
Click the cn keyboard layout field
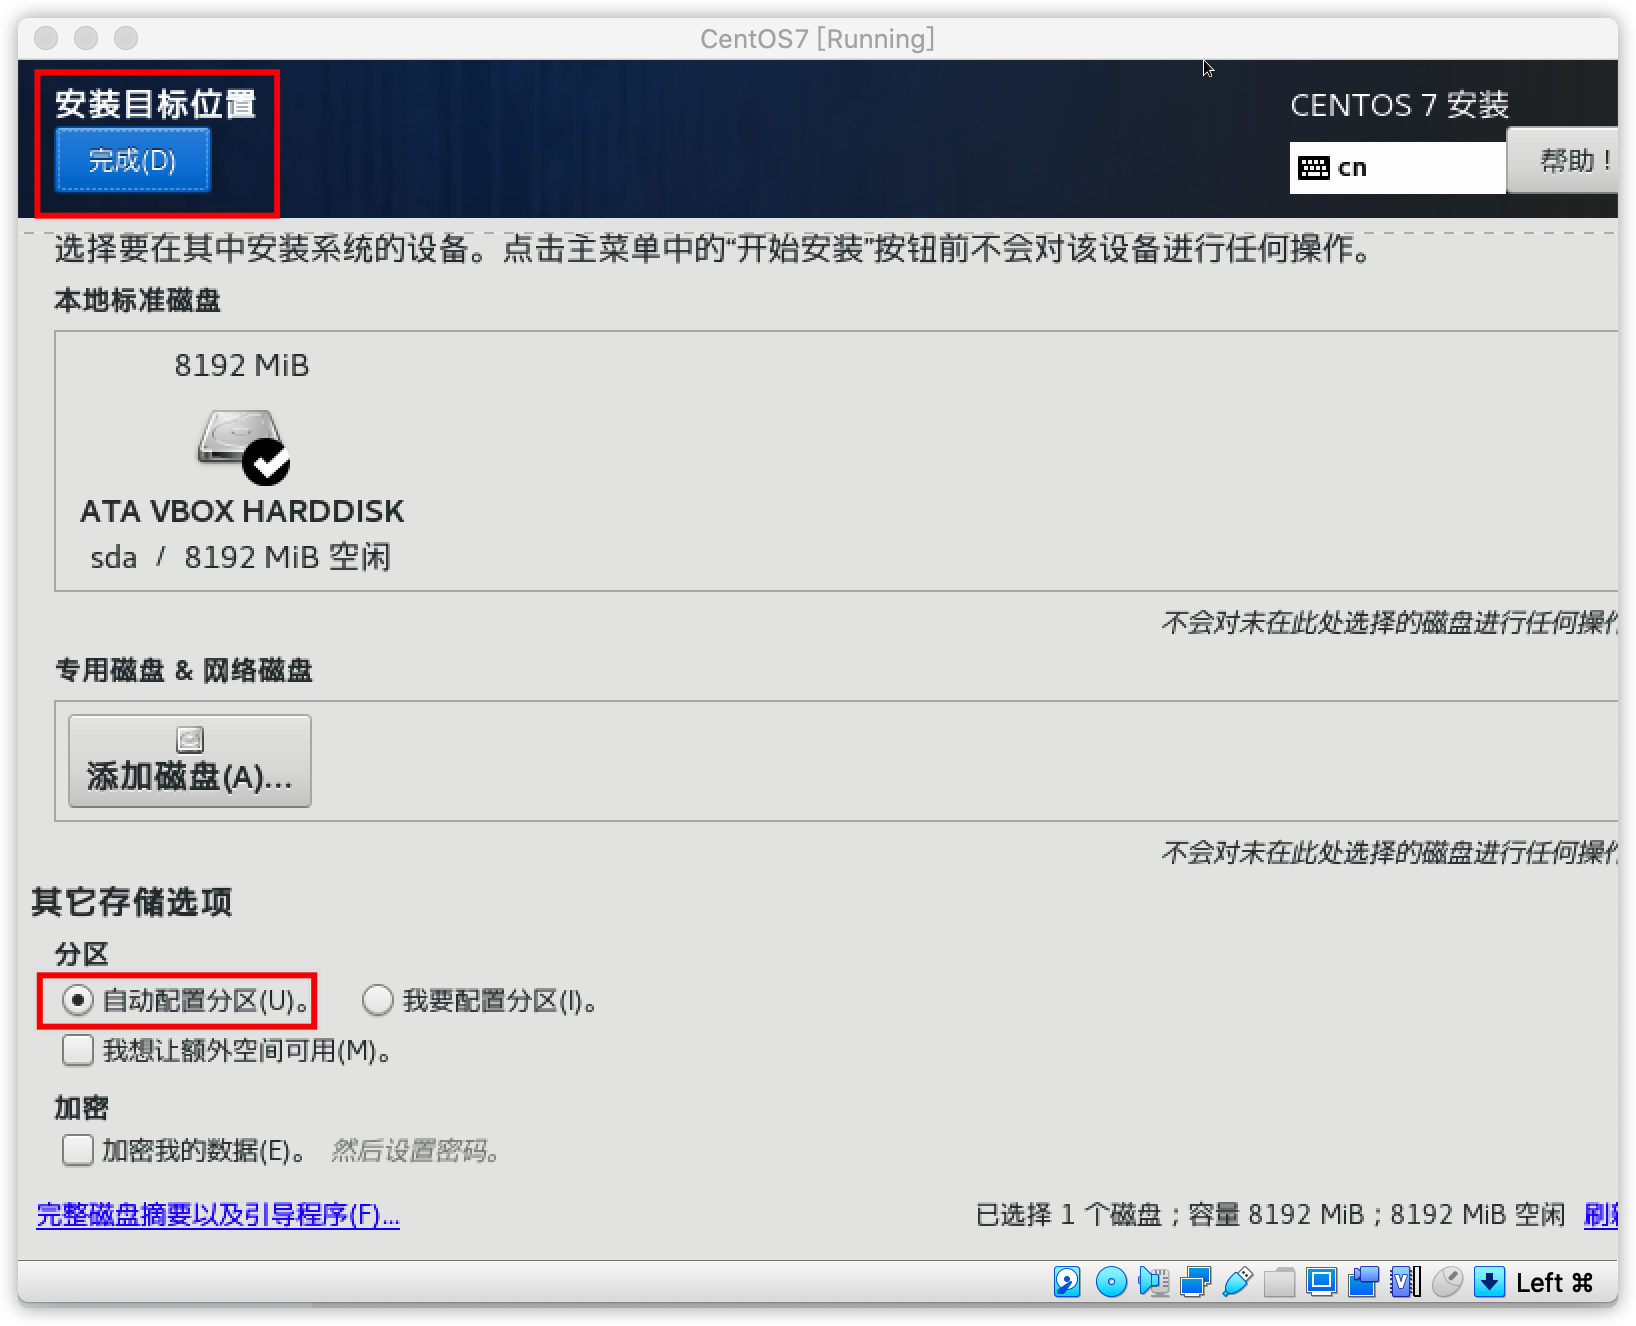pos(1398,168)
